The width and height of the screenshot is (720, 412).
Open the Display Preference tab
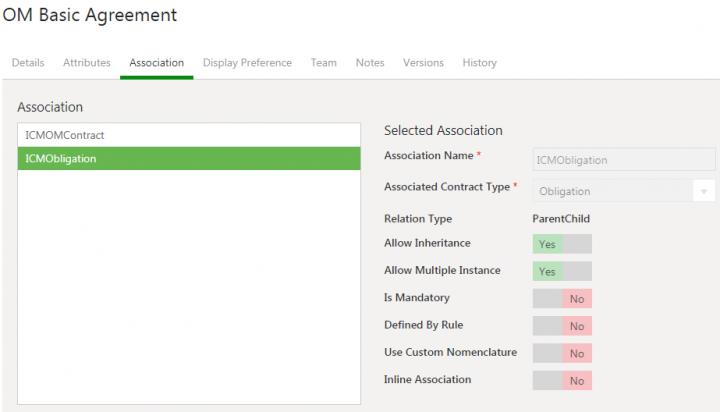(x=247, y=62)
